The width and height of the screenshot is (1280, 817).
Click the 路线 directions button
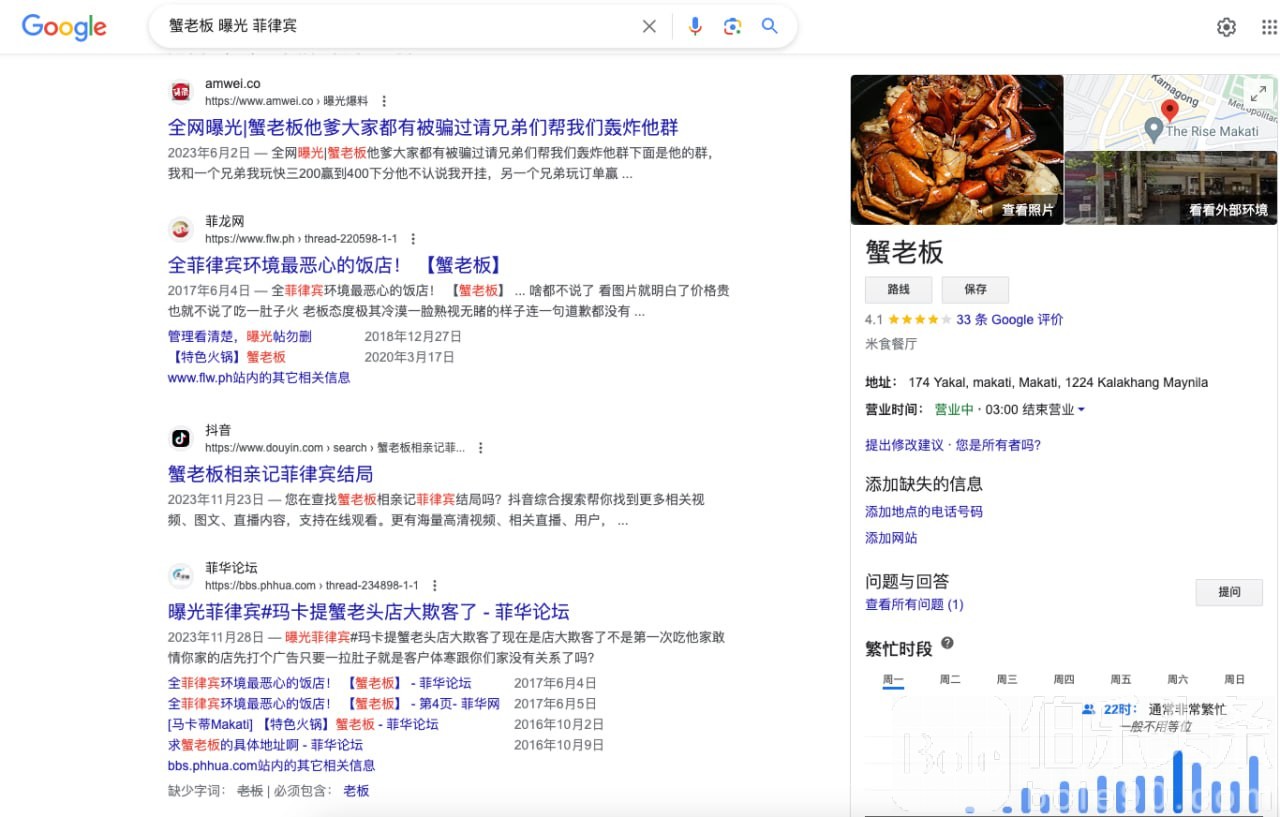coord(898,290)
